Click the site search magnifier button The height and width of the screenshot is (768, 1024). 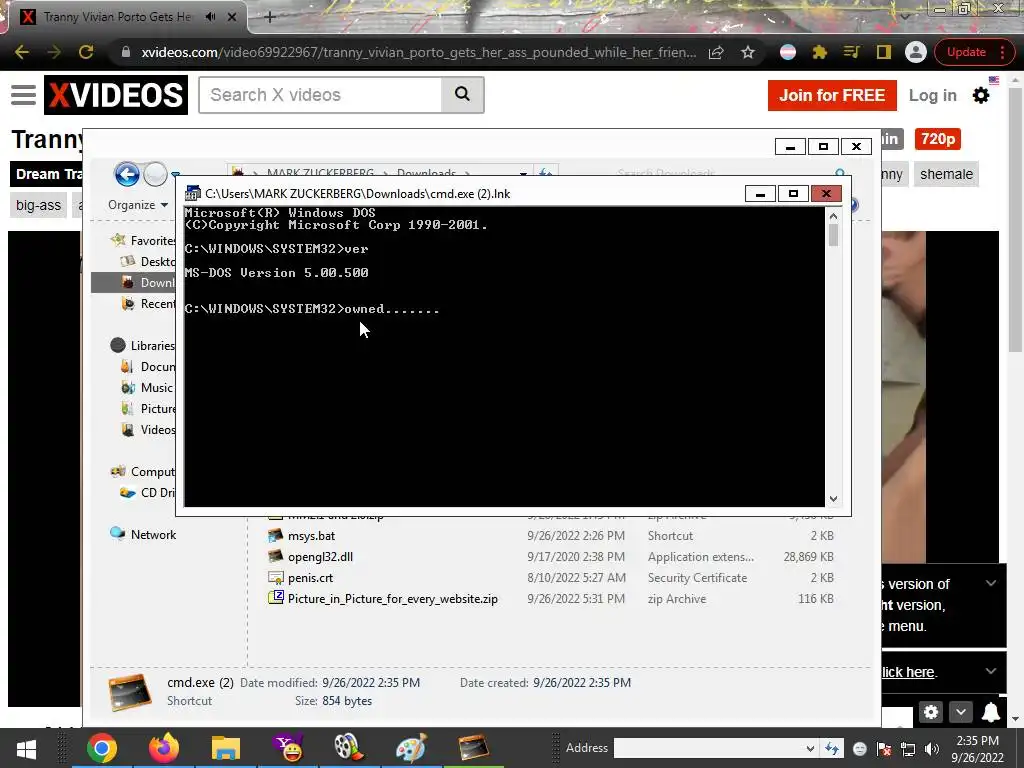[x=462, y=95]
